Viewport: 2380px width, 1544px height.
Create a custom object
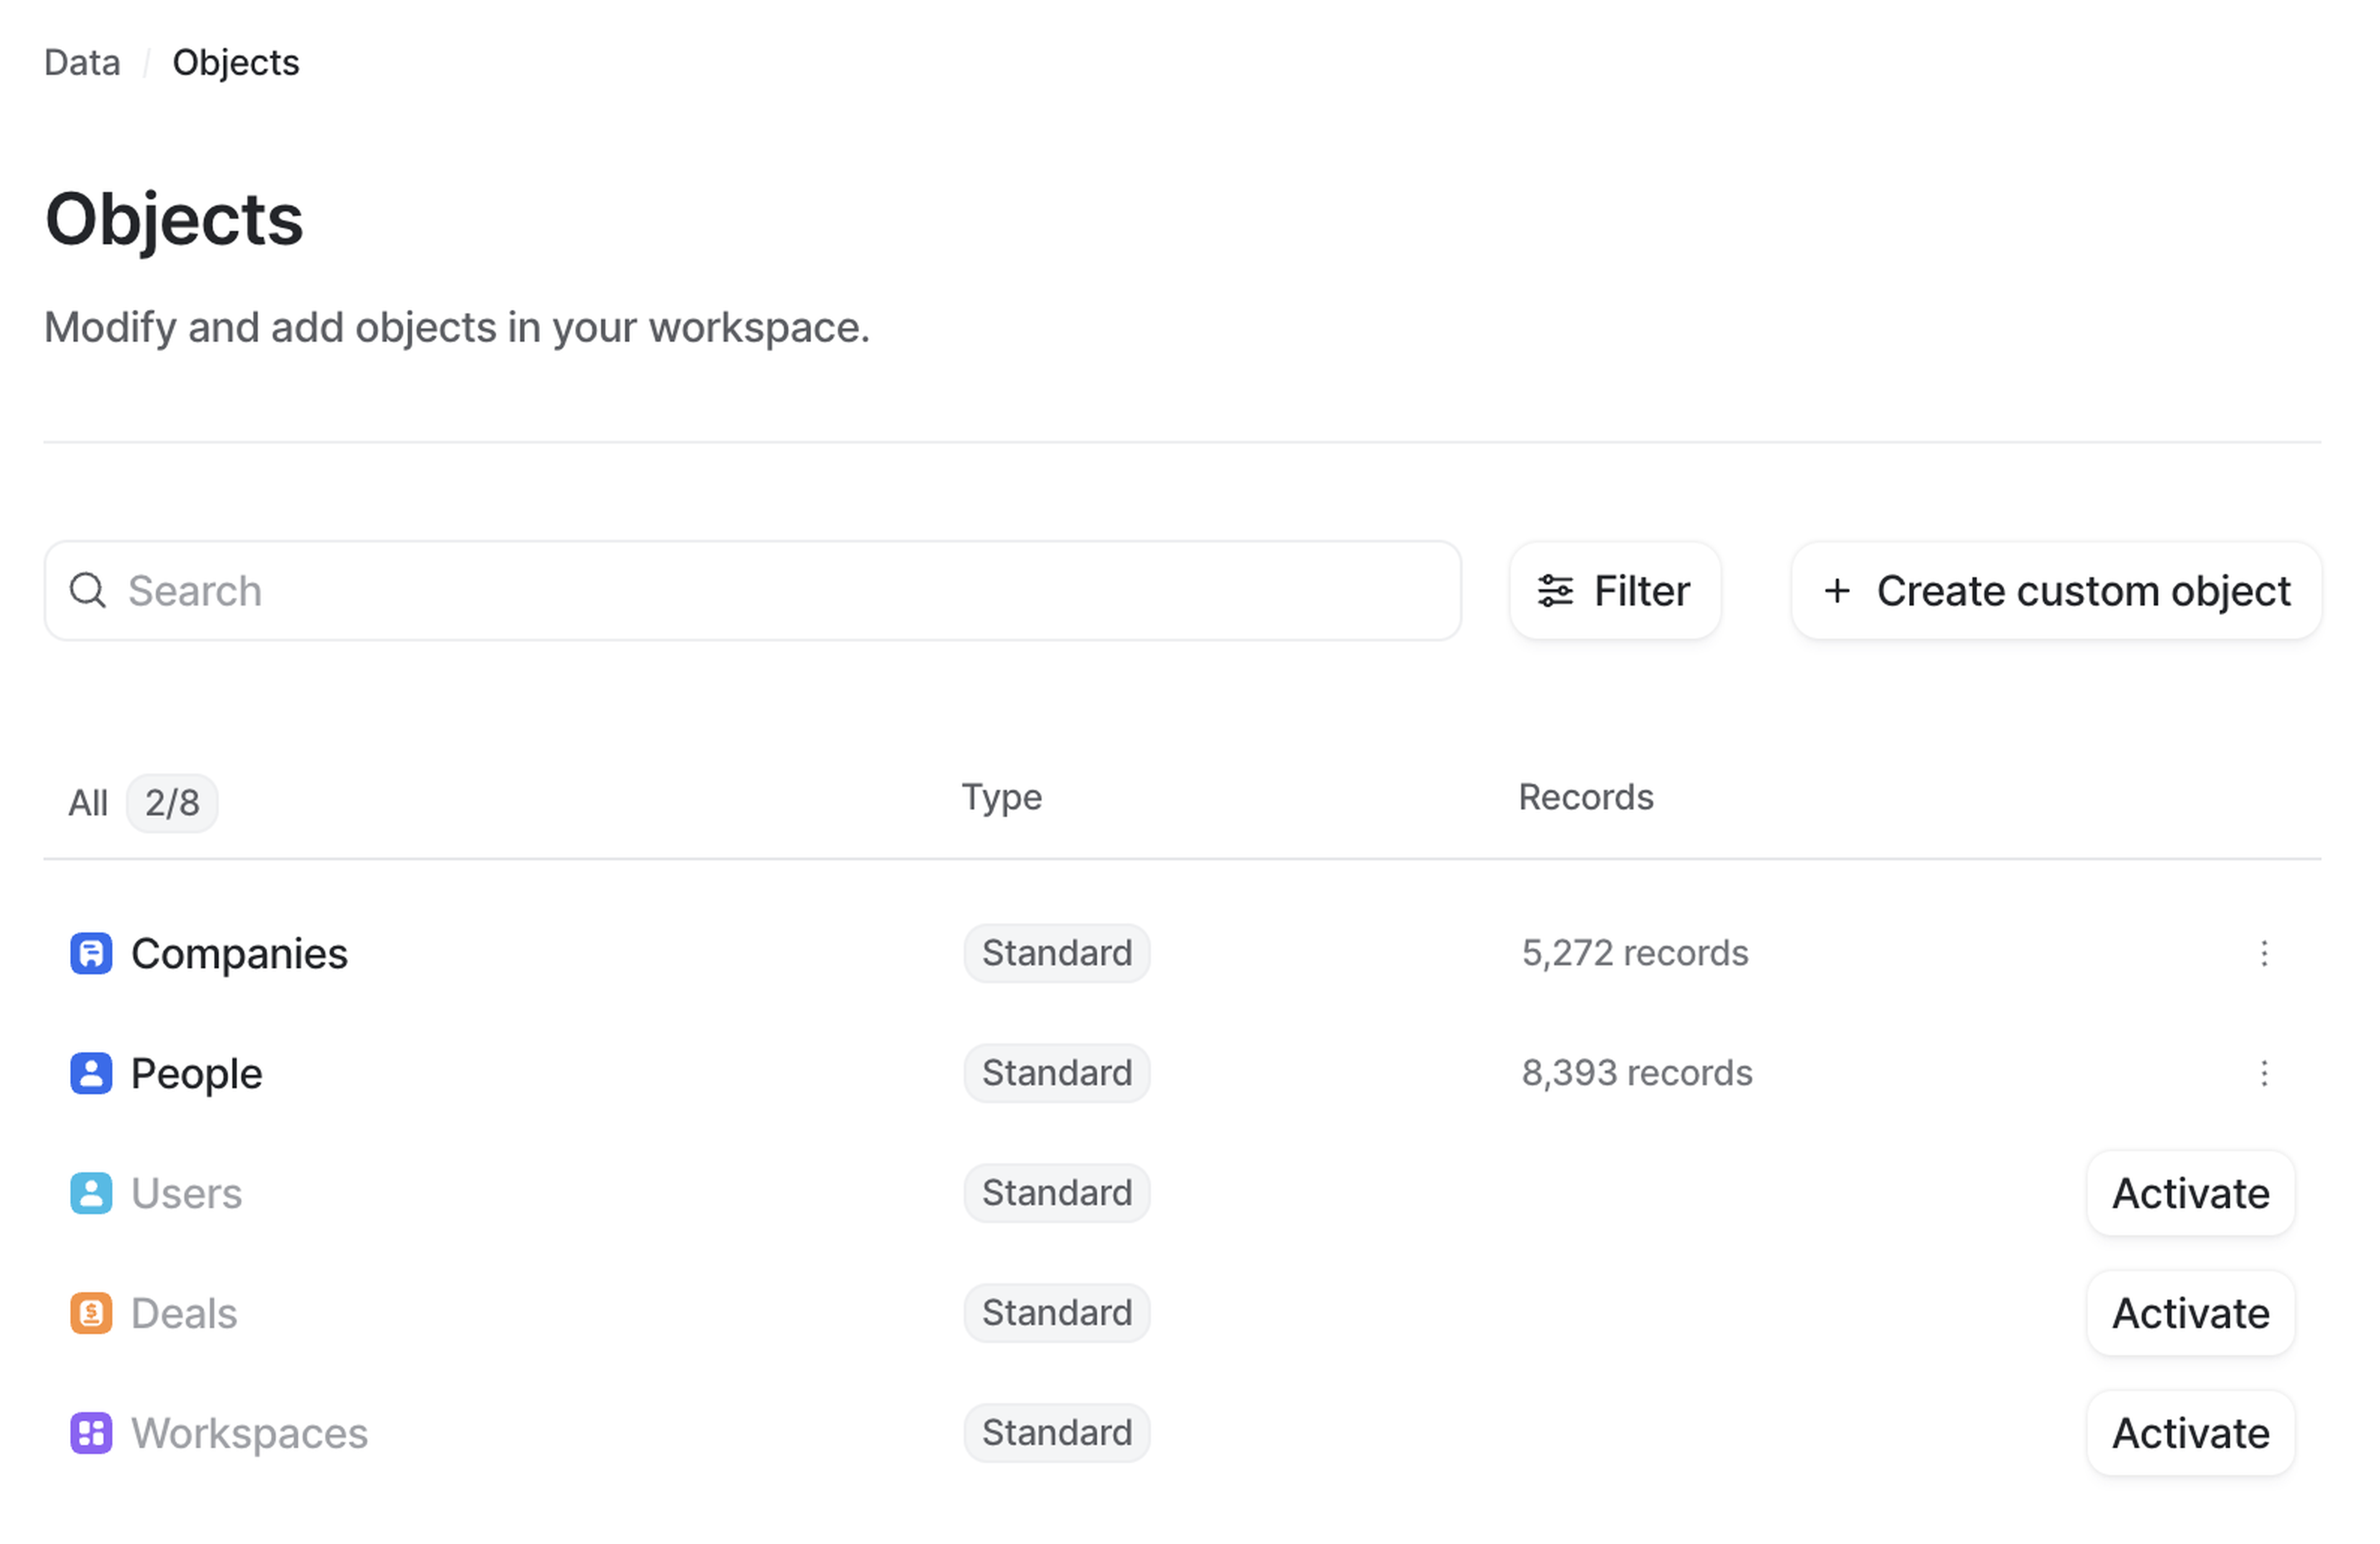click(x=2056, y=591)
